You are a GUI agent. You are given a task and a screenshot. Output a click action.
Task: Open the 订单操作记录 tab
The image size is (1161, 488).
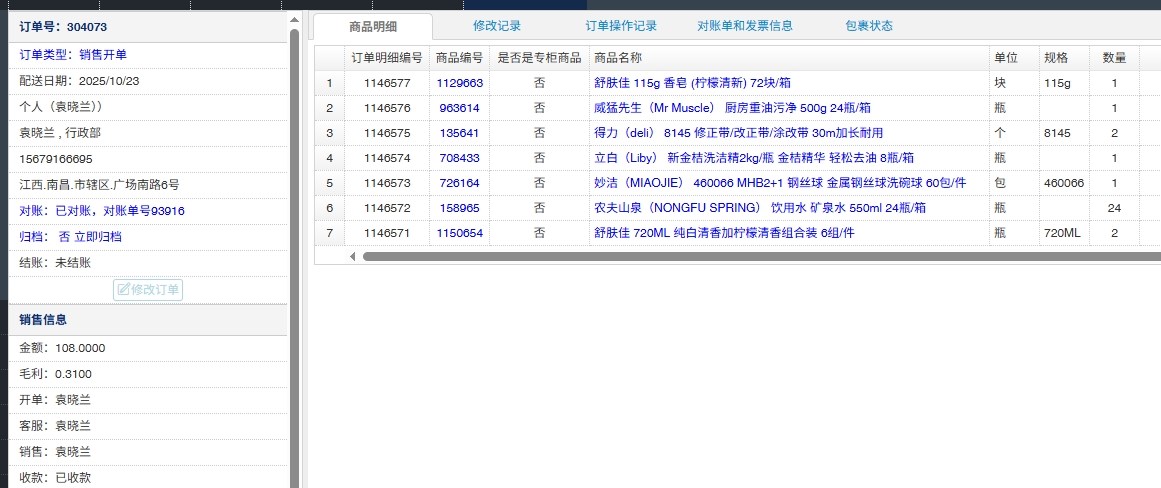[621, 26]
